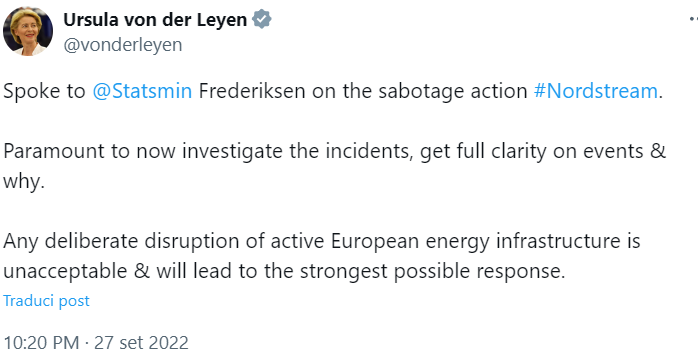Click the phrase strongest possible response
The width and height of the screenshot is (698, 360).
(432, 272)
